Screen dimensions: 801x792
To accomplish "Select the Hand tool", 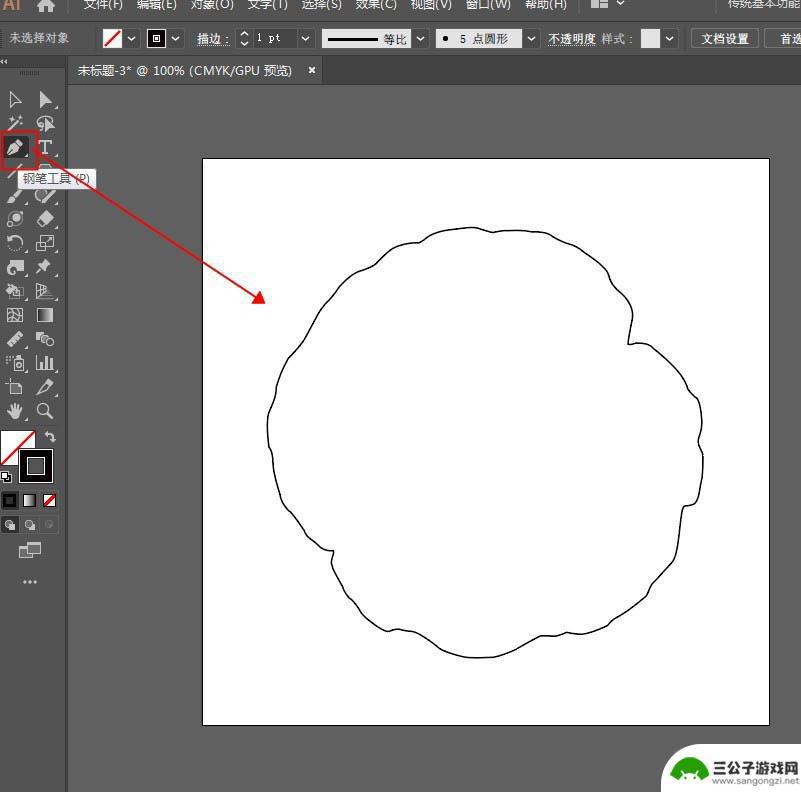I will click(x=15, y=411).
